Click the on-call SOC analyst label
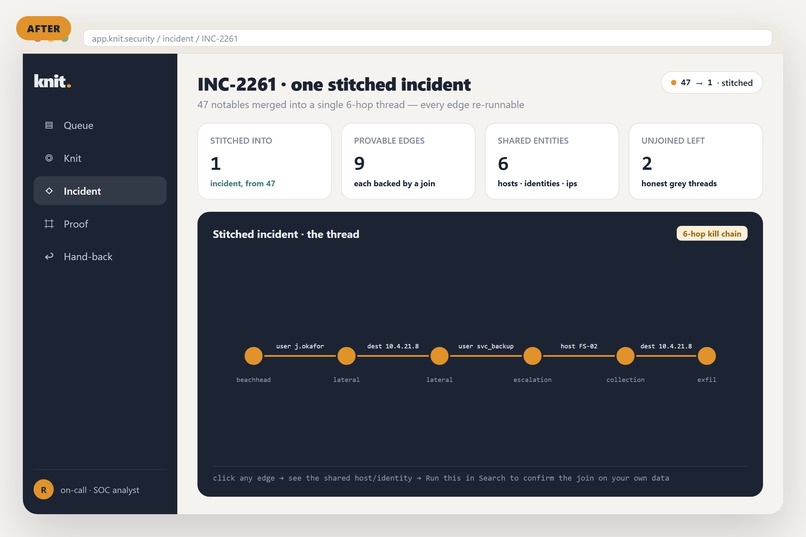This screenshot has height=537, width=806. click(x=100, y=490)
